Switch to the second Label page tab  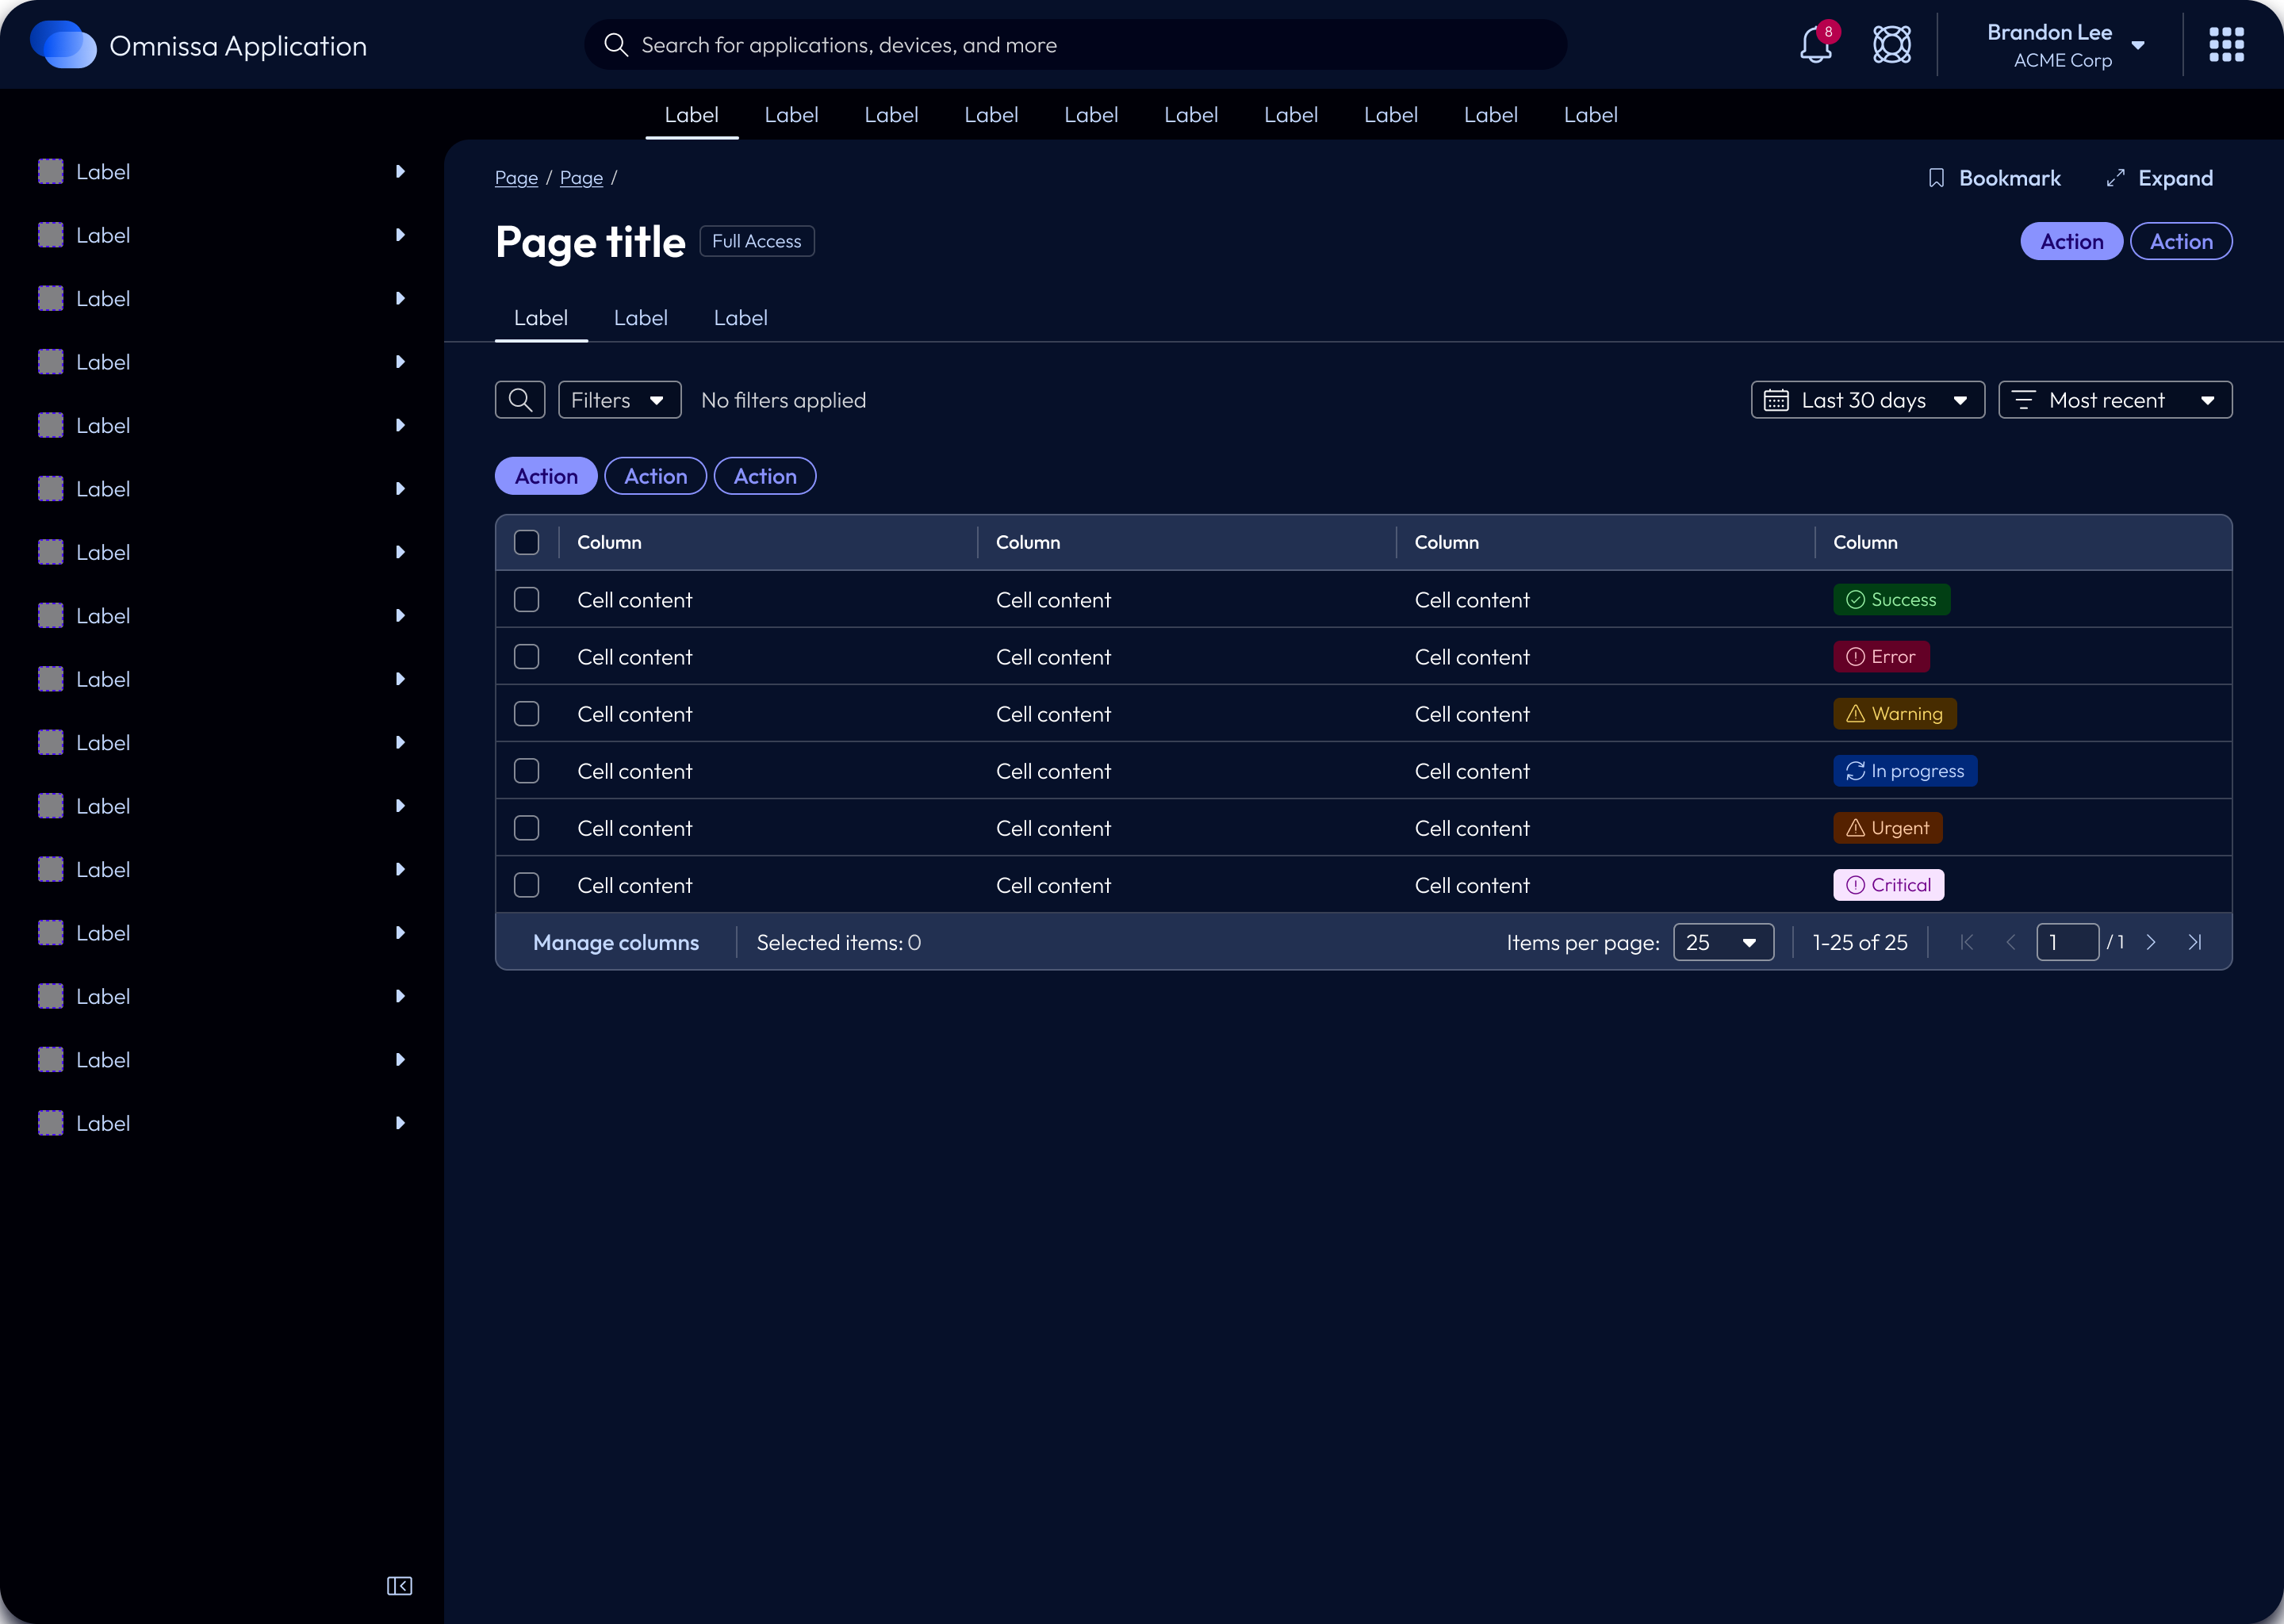640,318
